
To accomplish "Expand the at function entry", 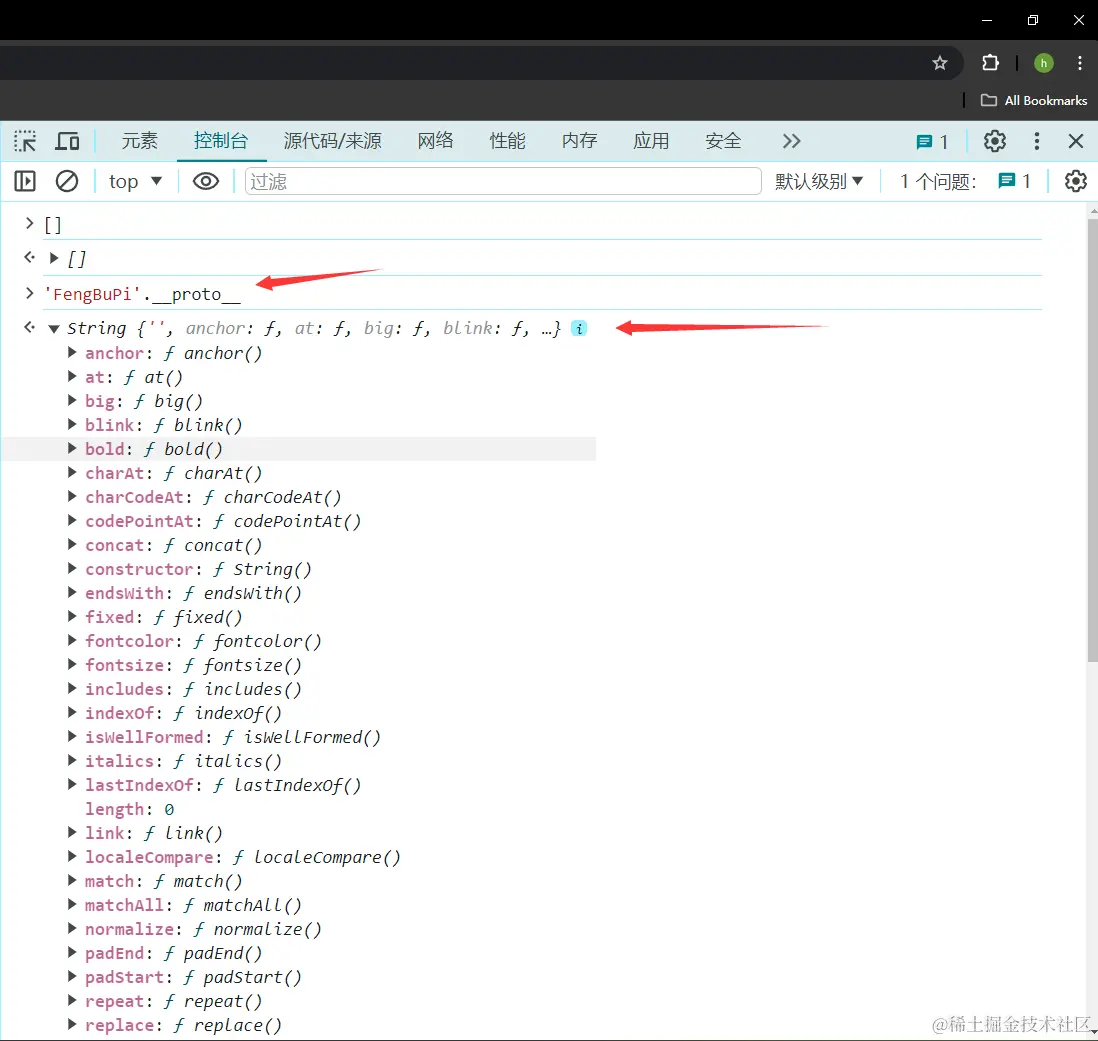I will coord(71,377).
